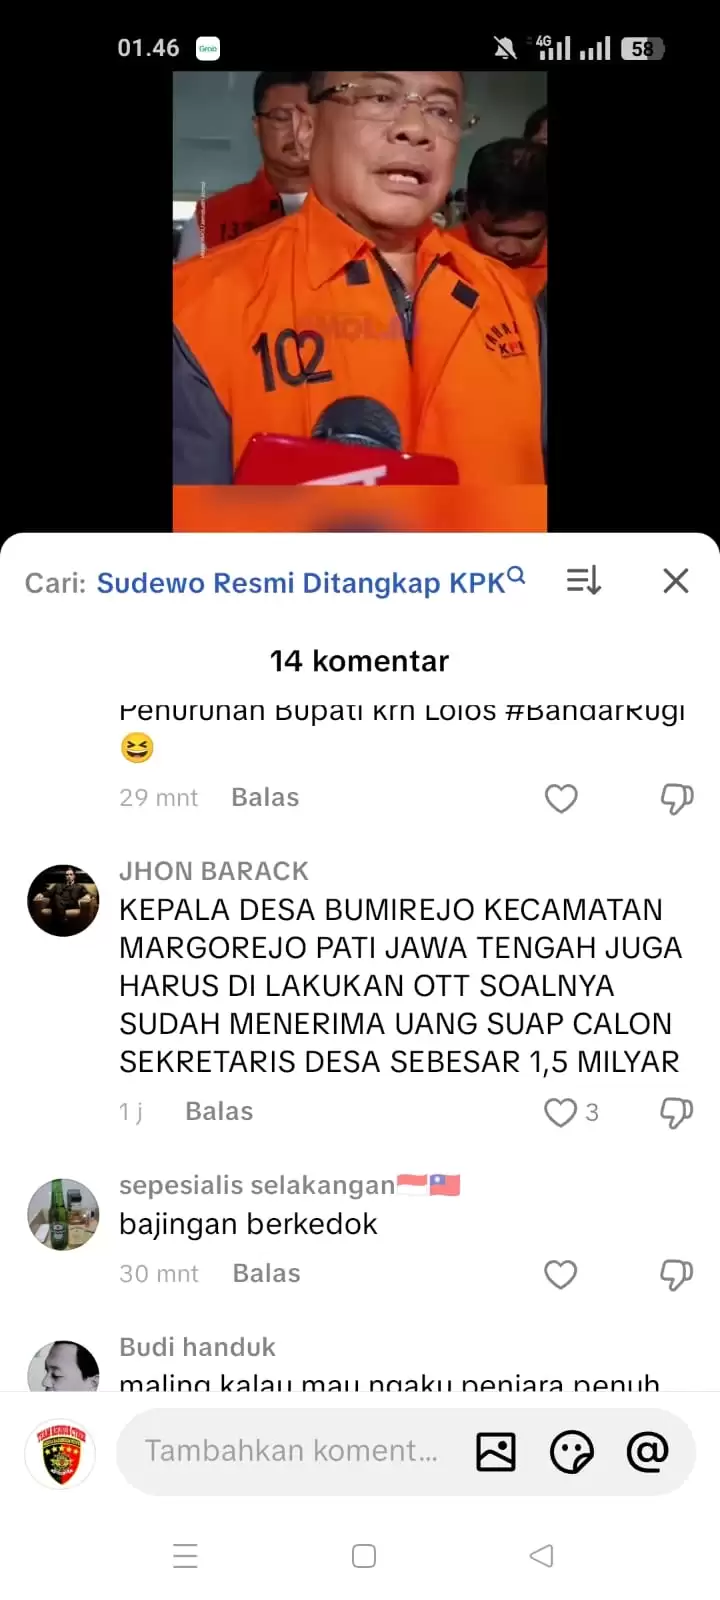The image size is (720, 1600).
Task: Open JHON BARACK's profile avatar
Action: (x=63, y=900)
